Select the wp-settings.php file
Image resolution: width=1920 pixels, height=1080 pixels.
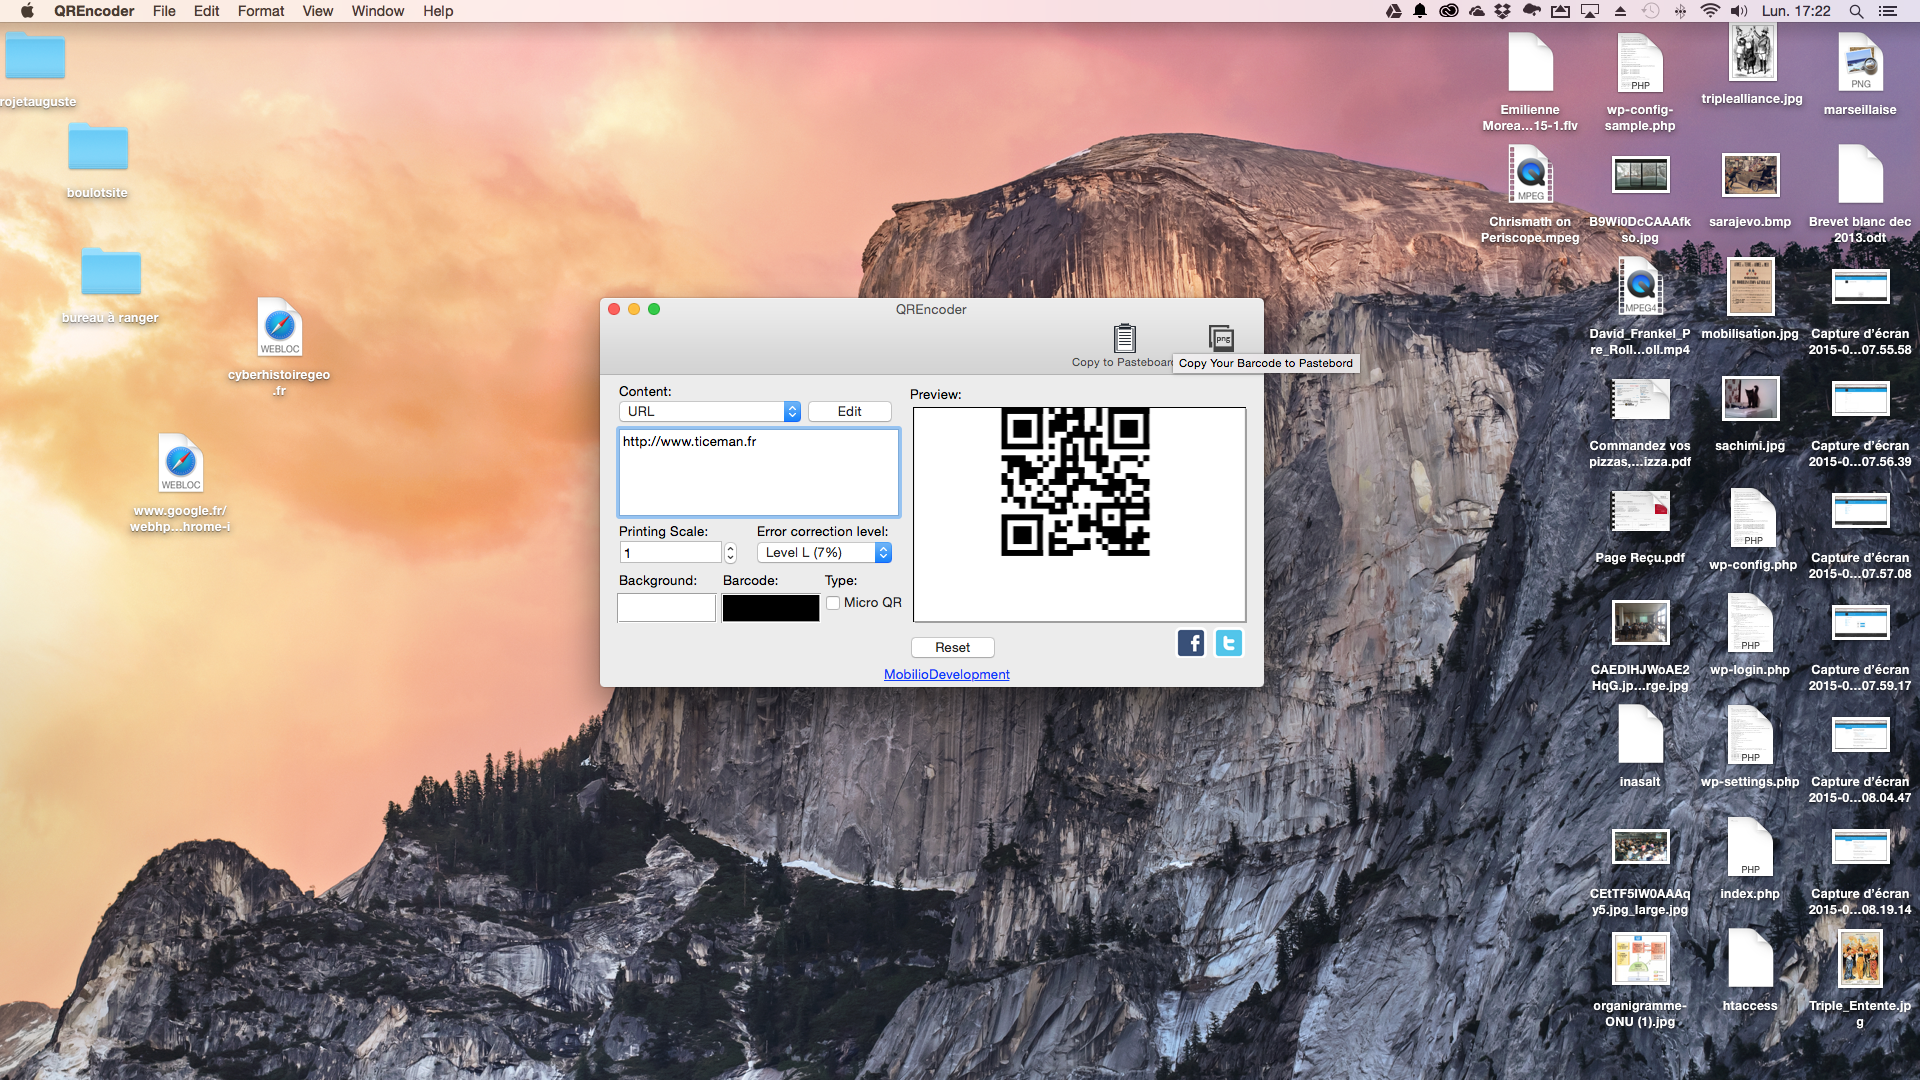(1750, 735)
